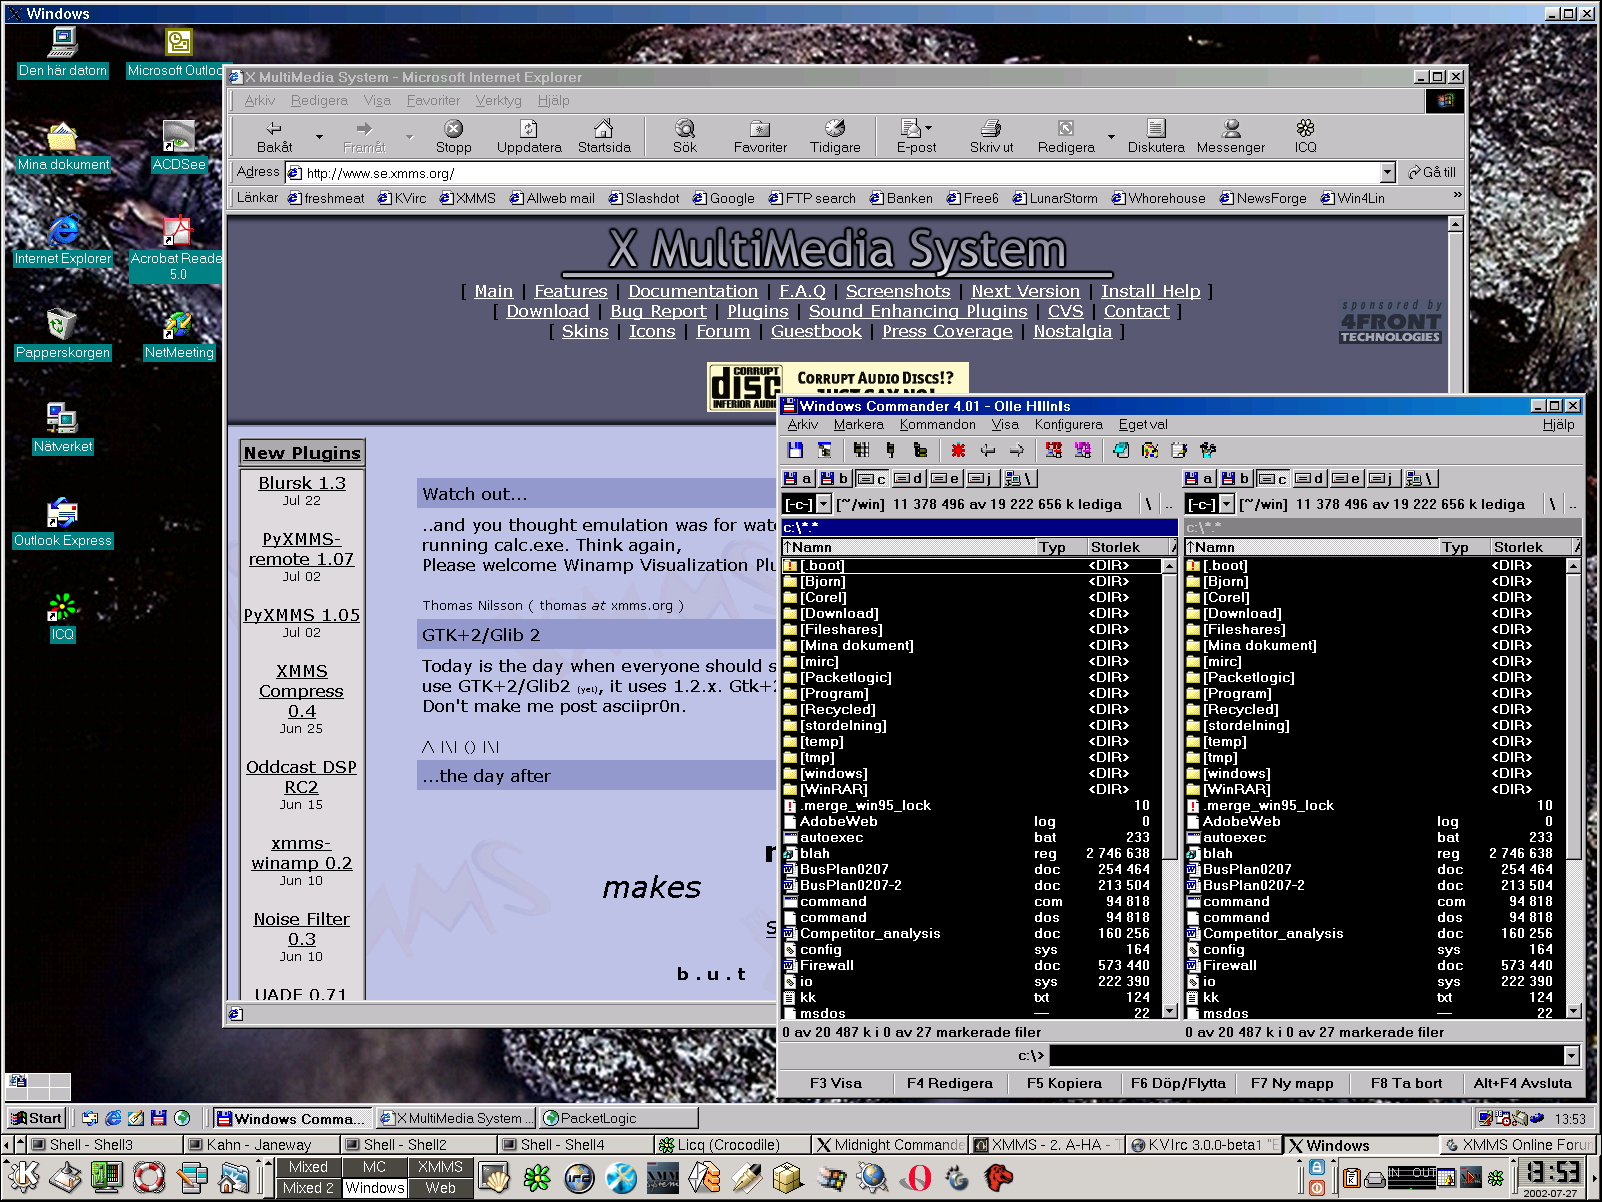
Task: Launch Messenger from IE toolbar
Action: (x=1231, y=129)
